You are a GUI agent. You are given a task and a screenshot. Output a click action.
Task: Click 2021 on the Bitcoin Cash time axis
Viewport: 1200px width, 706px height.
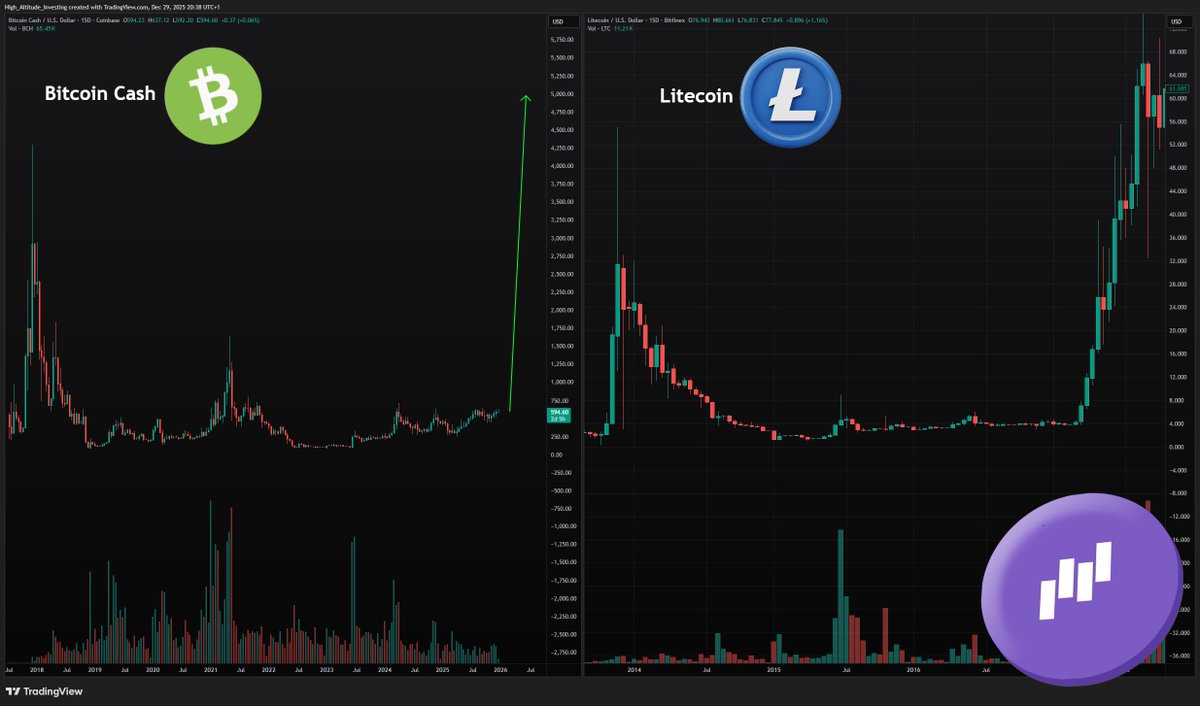211,670
